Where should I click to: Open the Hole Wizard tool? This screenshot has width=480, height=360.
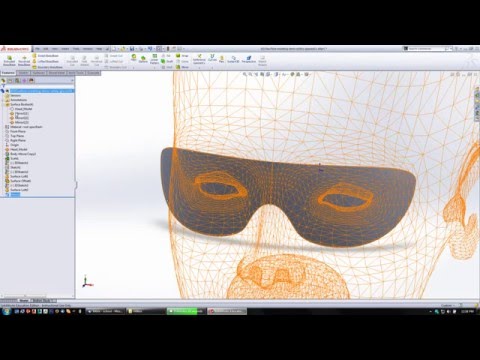84,60
